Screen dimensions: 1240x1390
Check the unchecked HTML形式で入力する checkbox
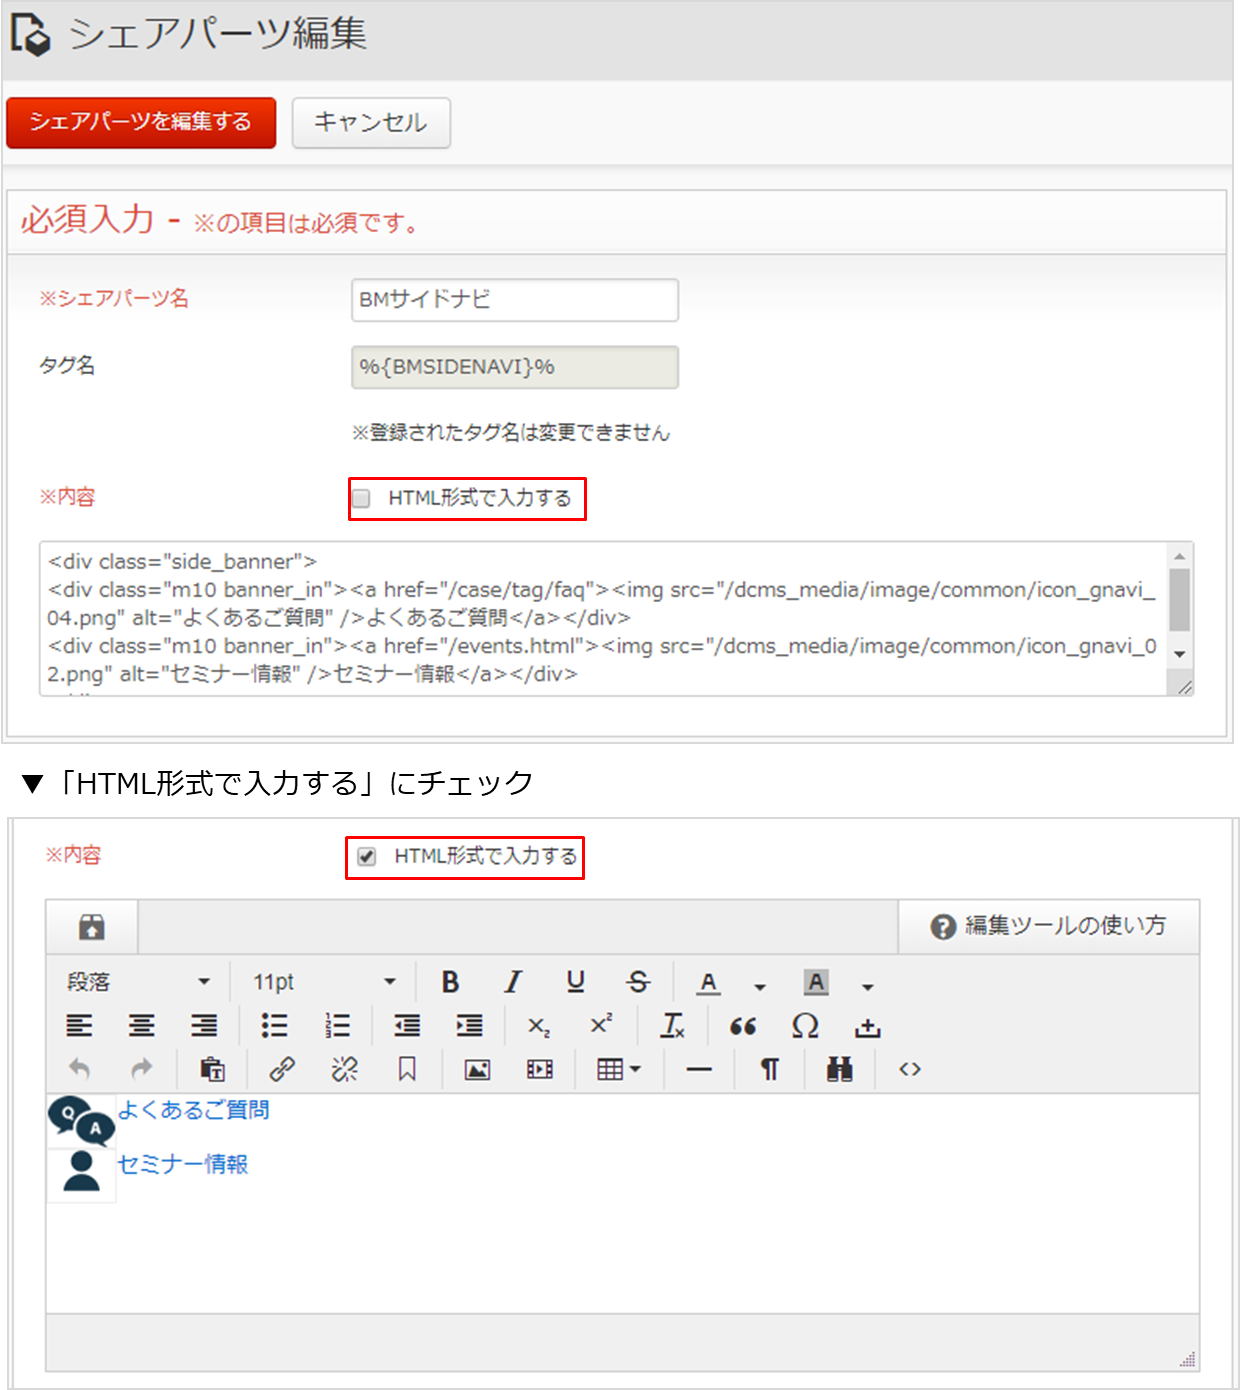[x=362, y=498]
